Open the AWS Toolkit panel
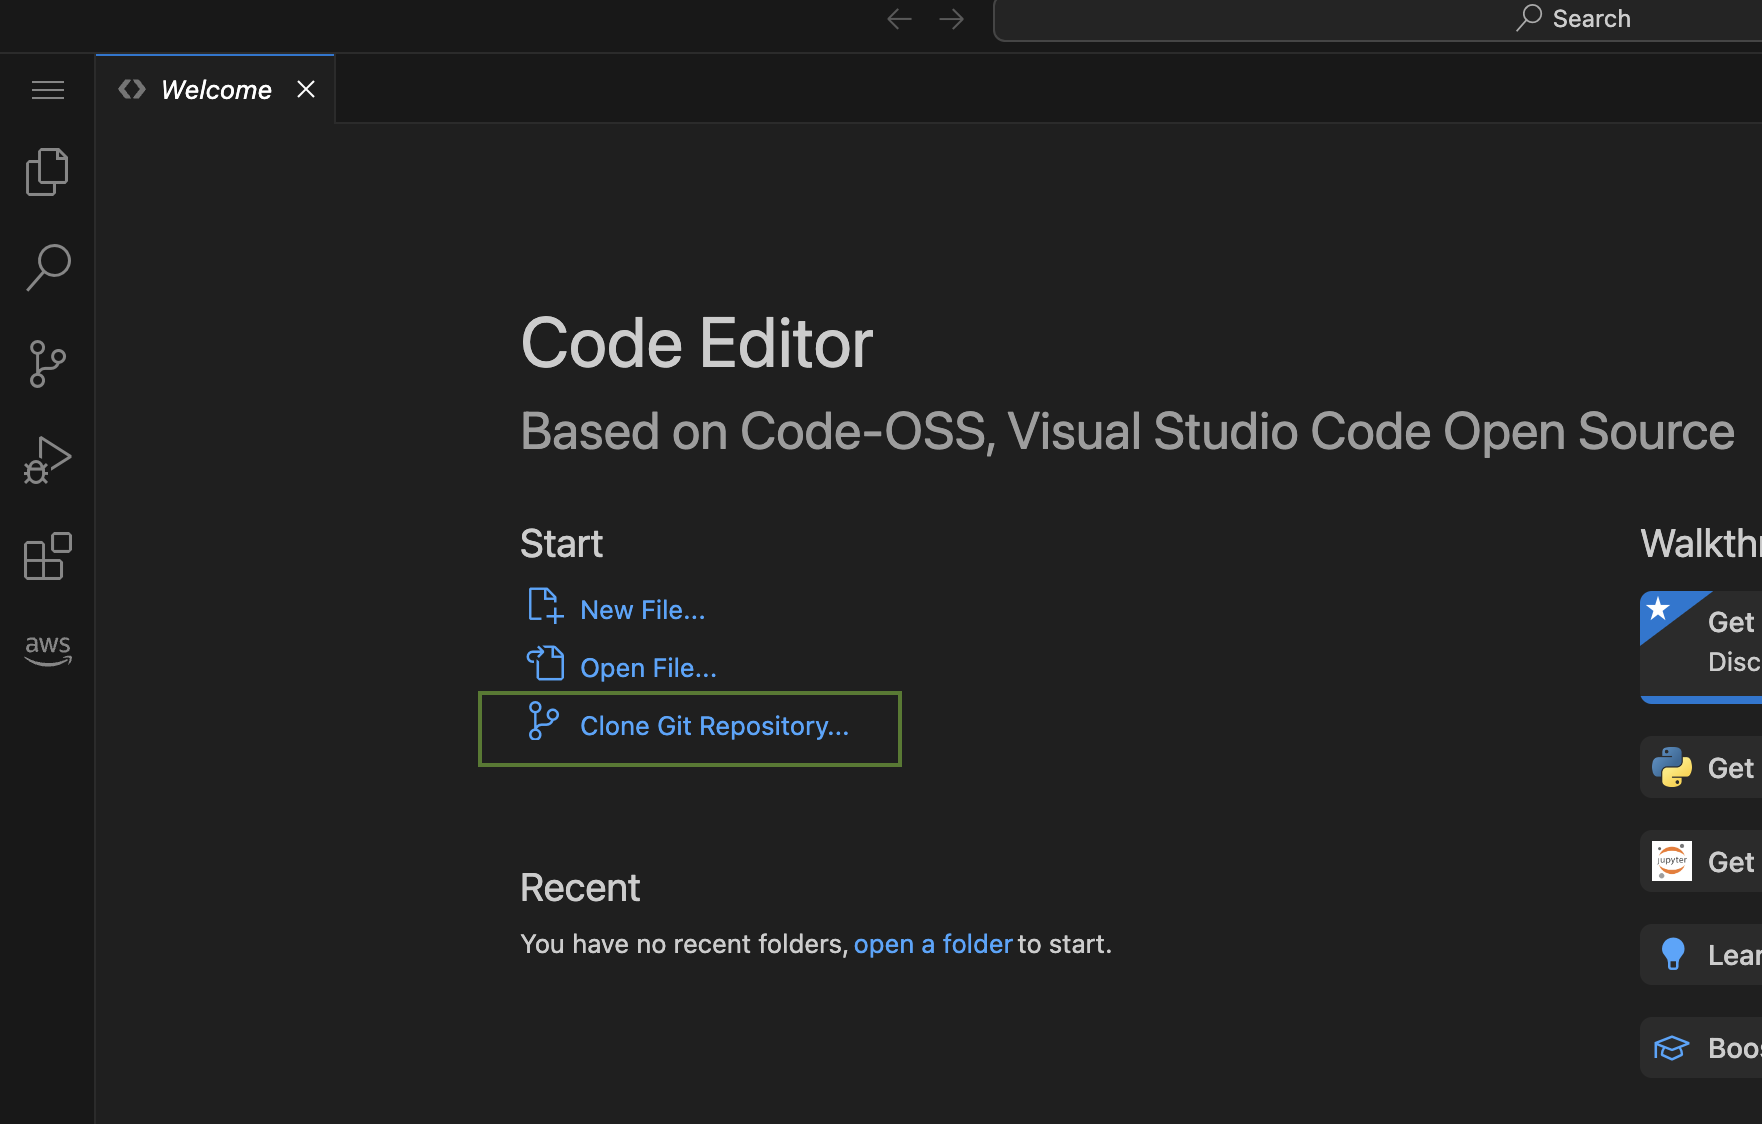1762x1124 pixels. pyautogui.click(x=47, y=650)
